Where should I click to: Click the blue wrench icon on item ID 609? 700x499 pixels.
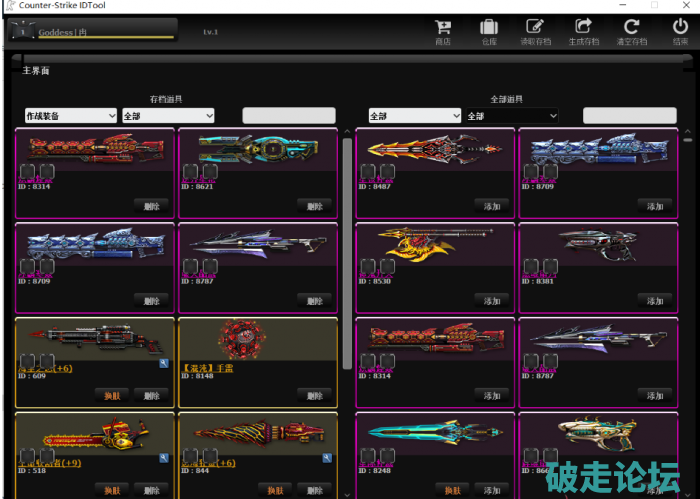tap(163, 365)
